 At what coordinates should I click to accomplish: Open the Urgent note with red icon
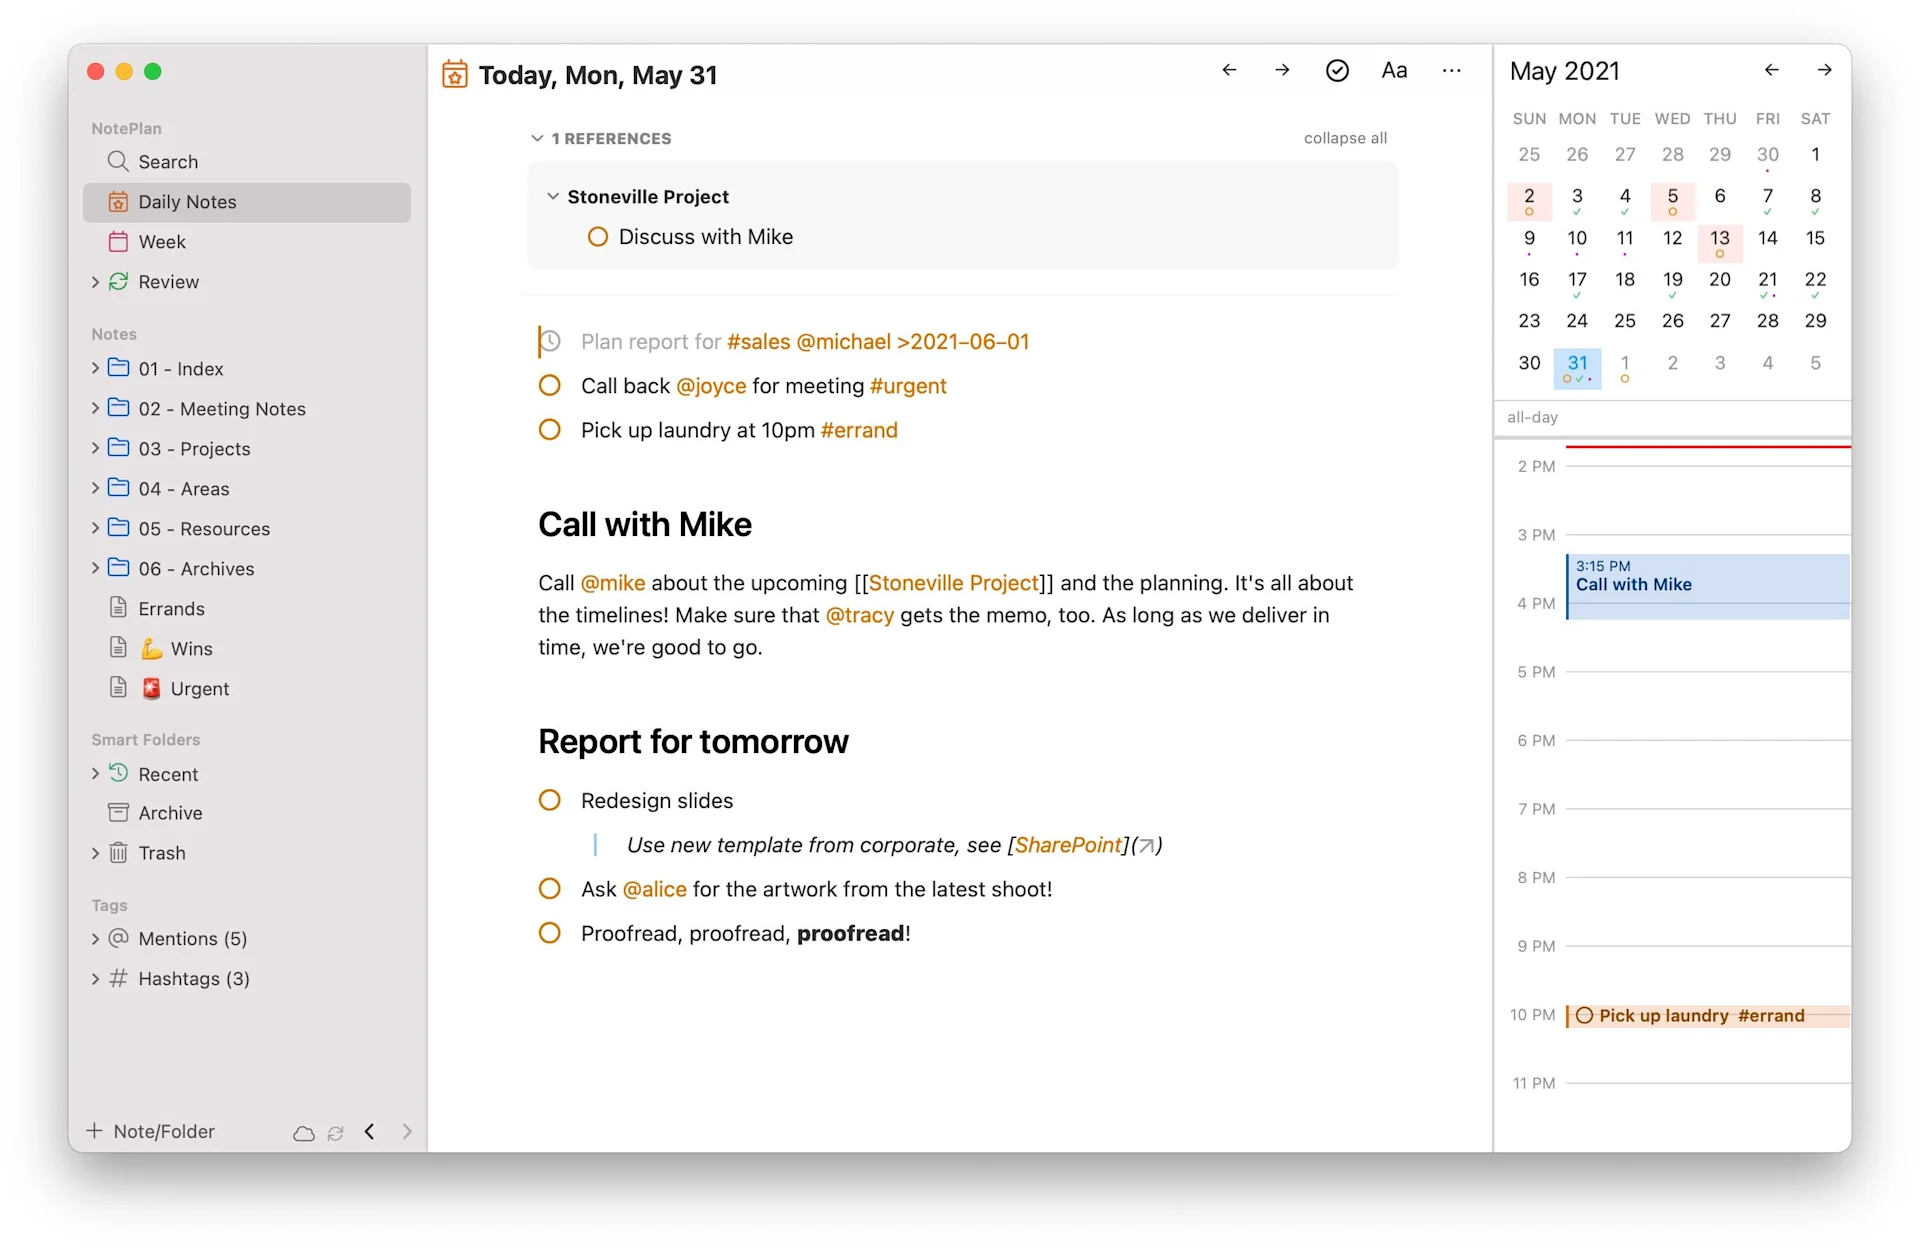click(x=196, y=688)
